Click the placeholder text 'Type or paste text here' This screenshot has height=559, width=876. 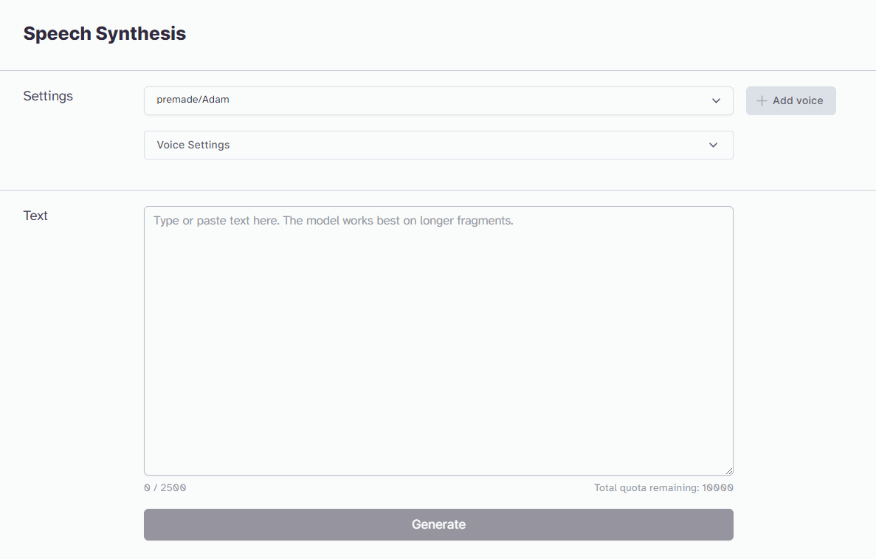point(333,220)
